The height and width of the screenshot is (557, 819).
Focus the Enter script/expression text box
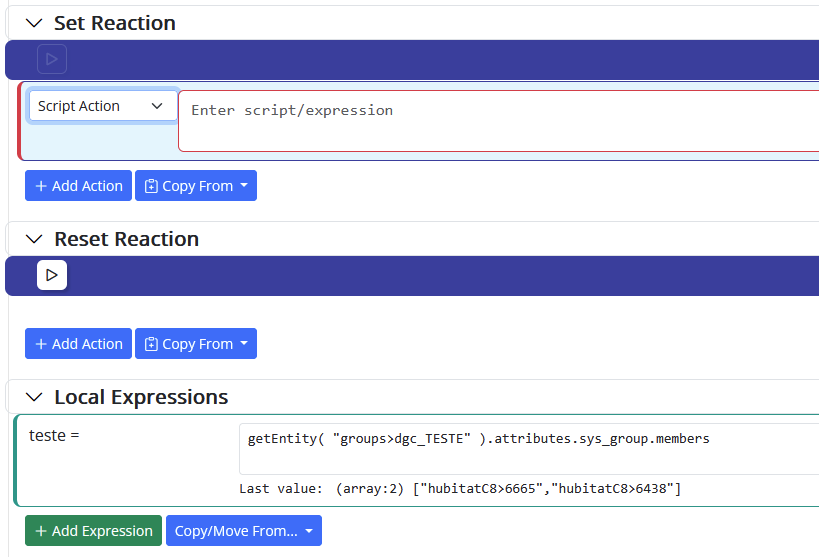click(x=498, y=121)
